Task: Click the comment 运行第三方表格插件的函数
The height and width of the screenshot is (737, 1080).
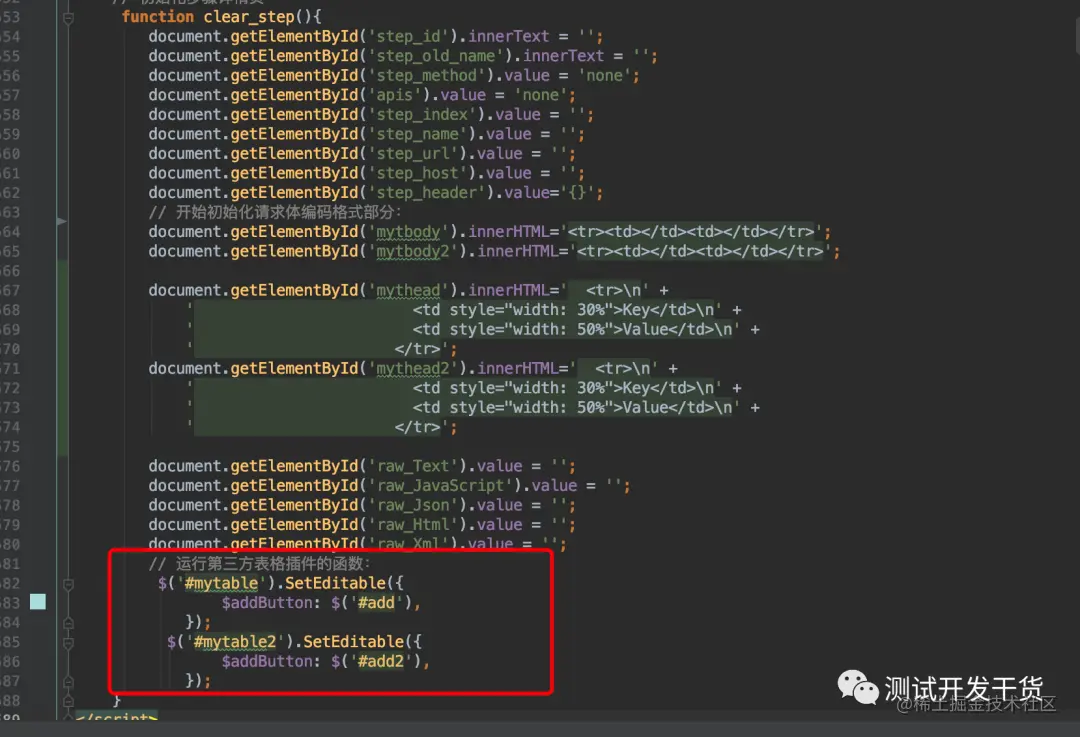Action: (x=260, y=563)
